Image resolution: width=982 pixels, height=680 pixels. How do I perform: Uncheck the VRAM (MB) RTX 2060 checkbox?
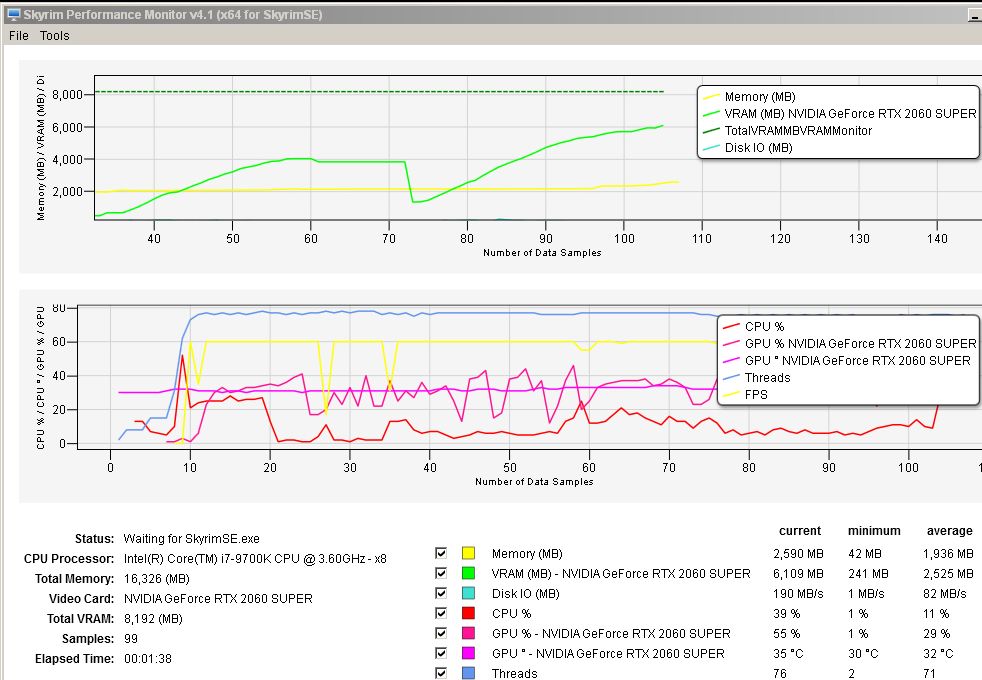coord(441,574)
